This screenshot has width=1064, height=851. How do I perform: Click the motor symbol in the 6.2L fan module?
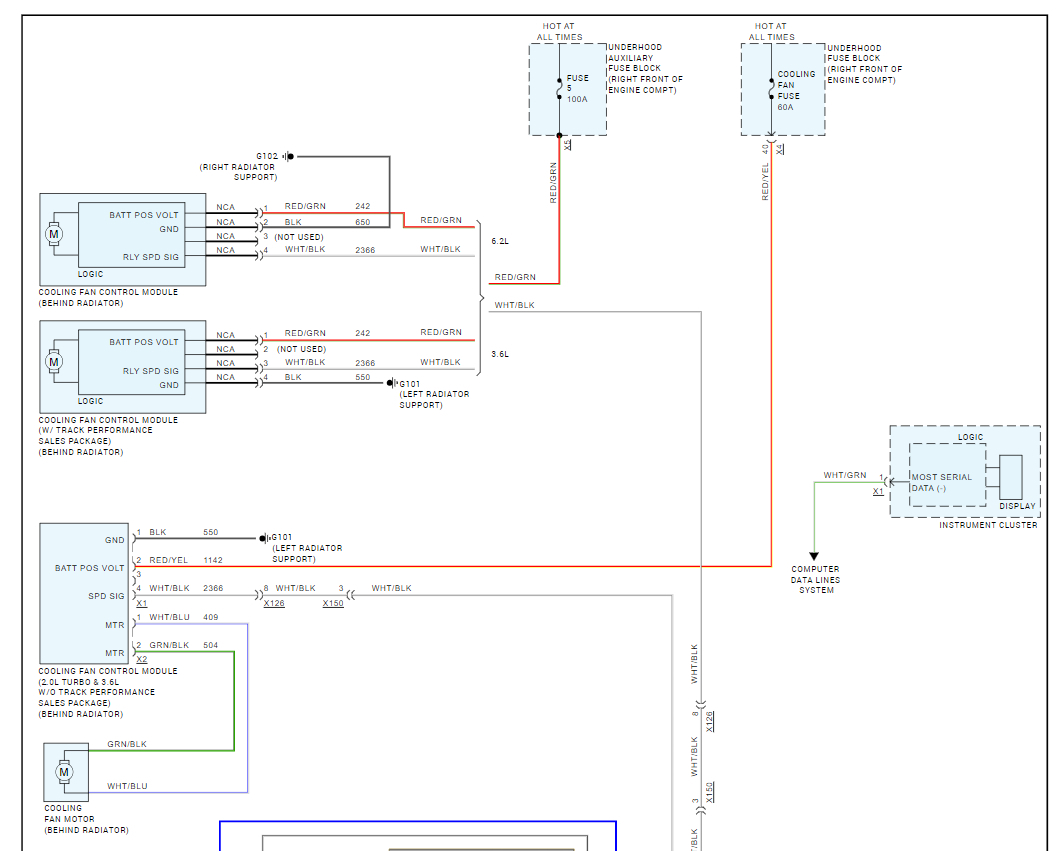(54, 235)
